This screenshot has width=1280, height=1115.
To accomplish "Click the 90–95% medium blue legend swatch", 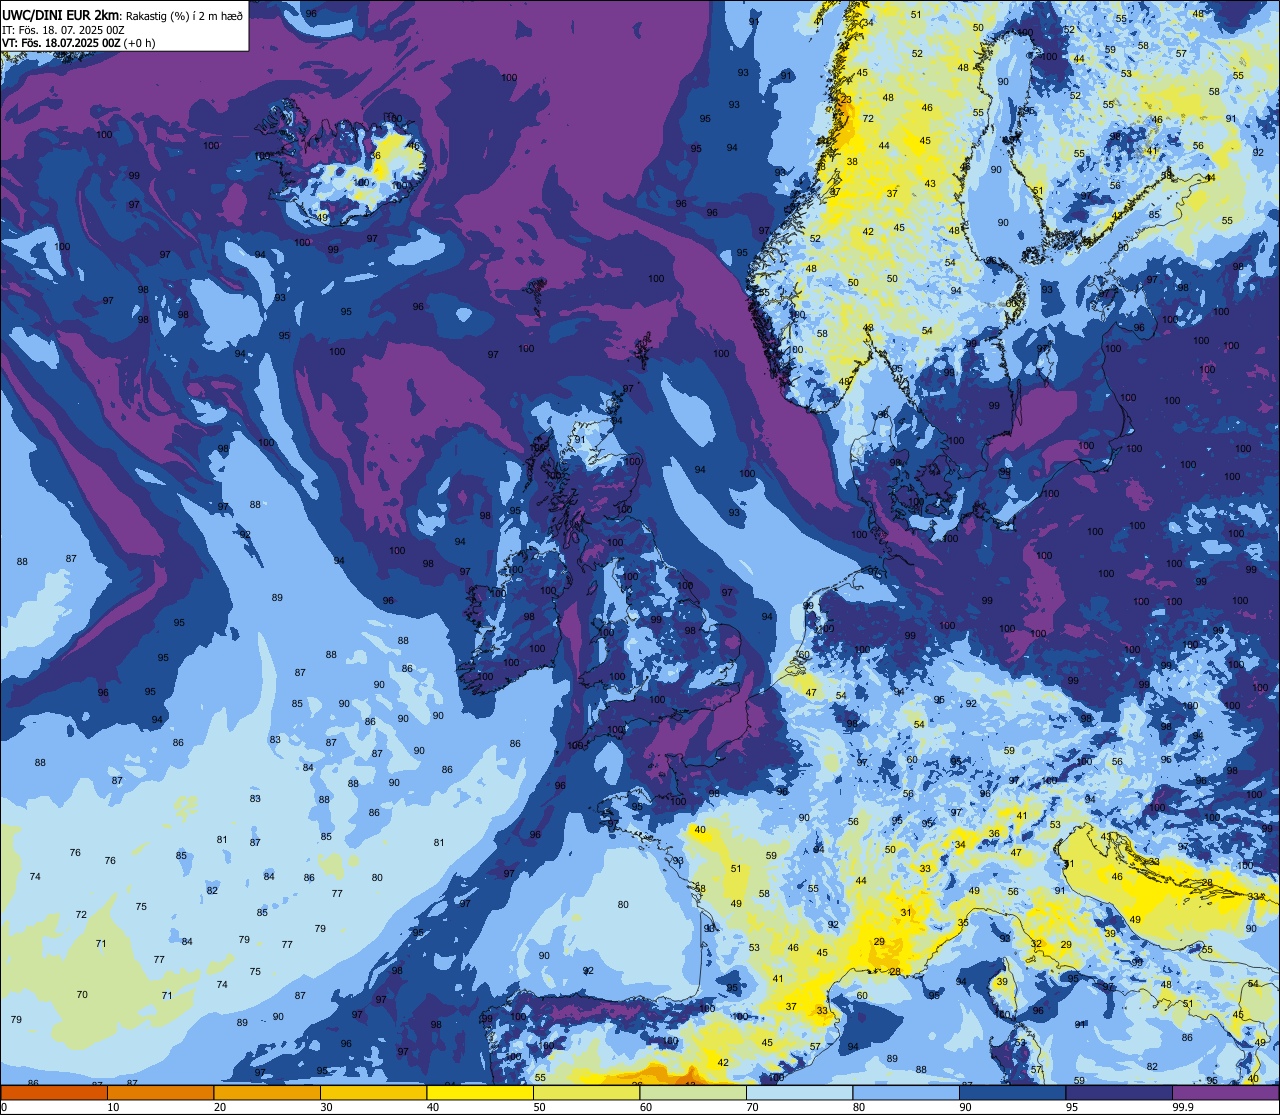I will 1013,1093.
